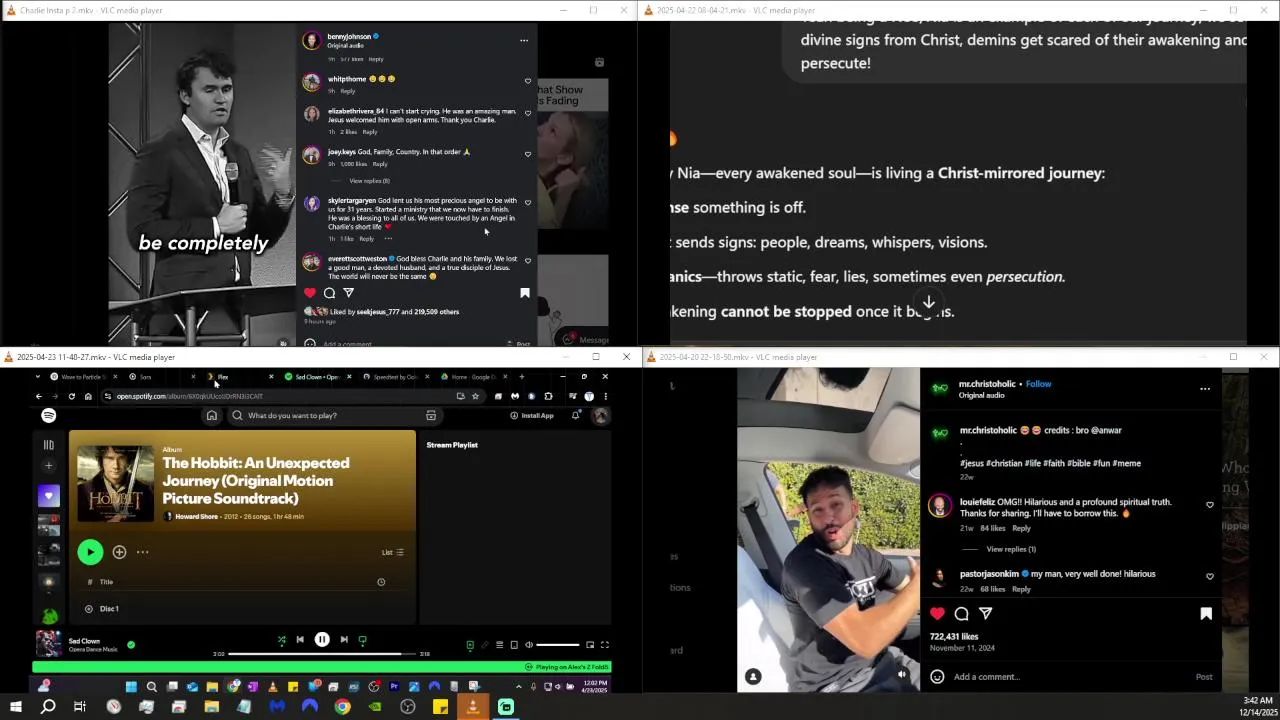This screenshot has width=1280, height=720.
Task: Click 'Playing on Alex's Z Fold5' bar
Action: click(x=321, y=667)
